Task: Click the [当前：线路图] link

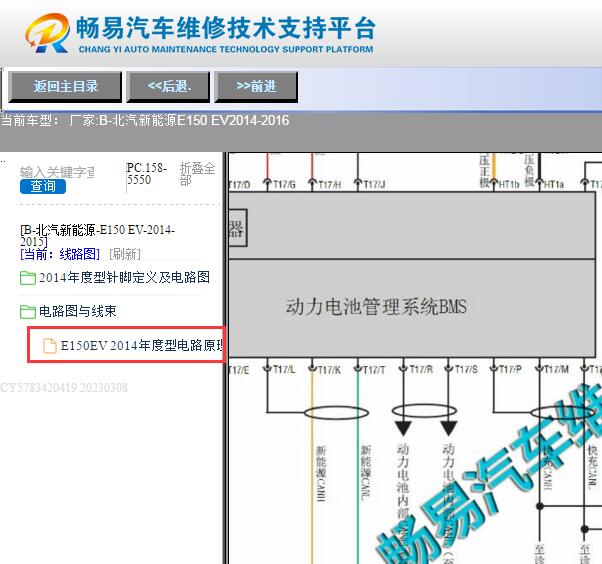Action: coord(60,254)
